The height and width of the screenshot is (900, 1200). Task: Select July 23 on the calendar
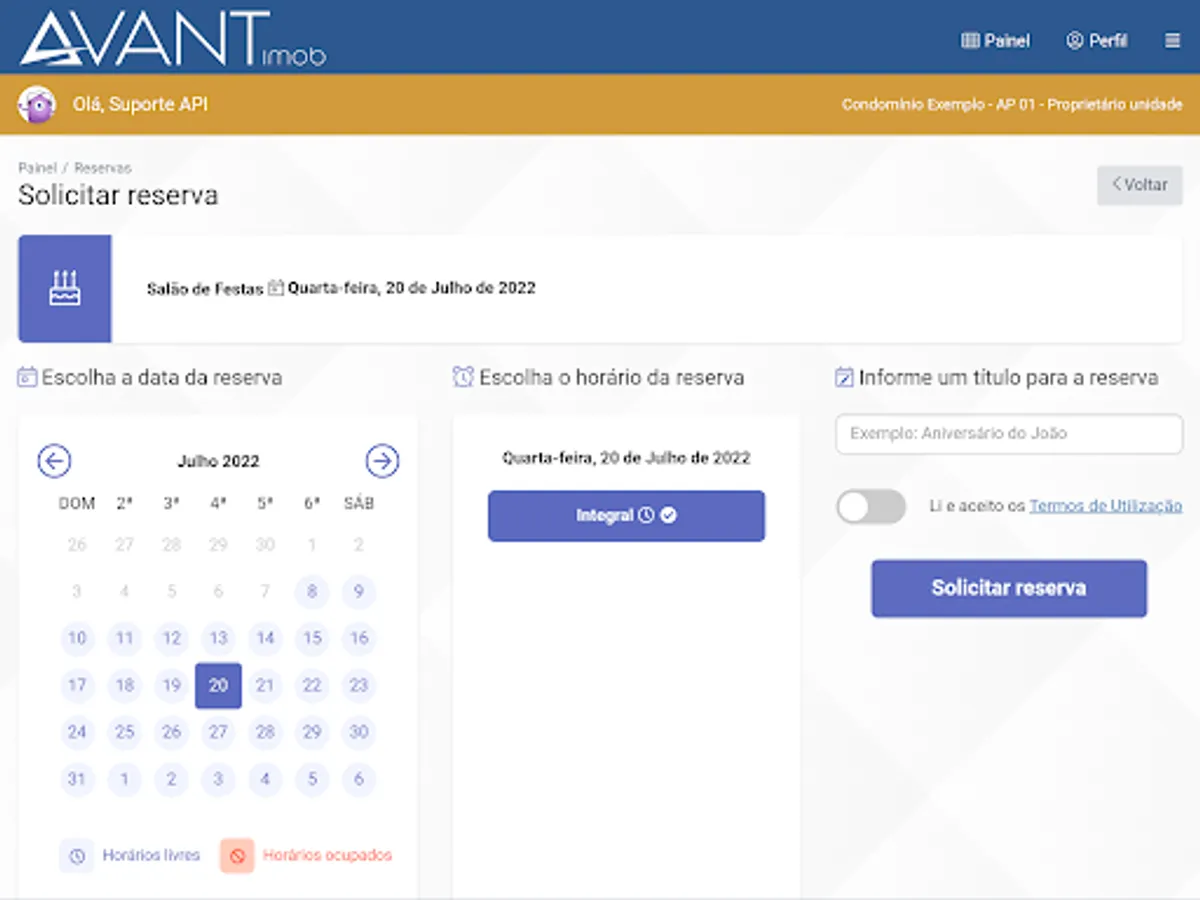click(359, 685)
